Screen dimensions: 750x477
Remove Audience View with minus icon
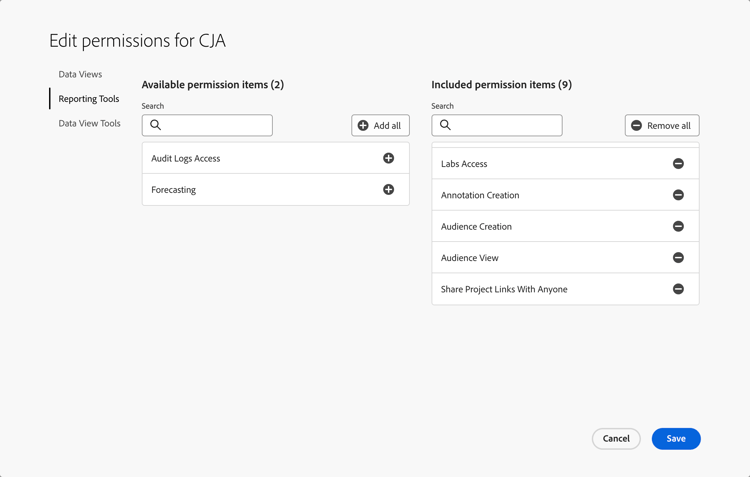678,258
